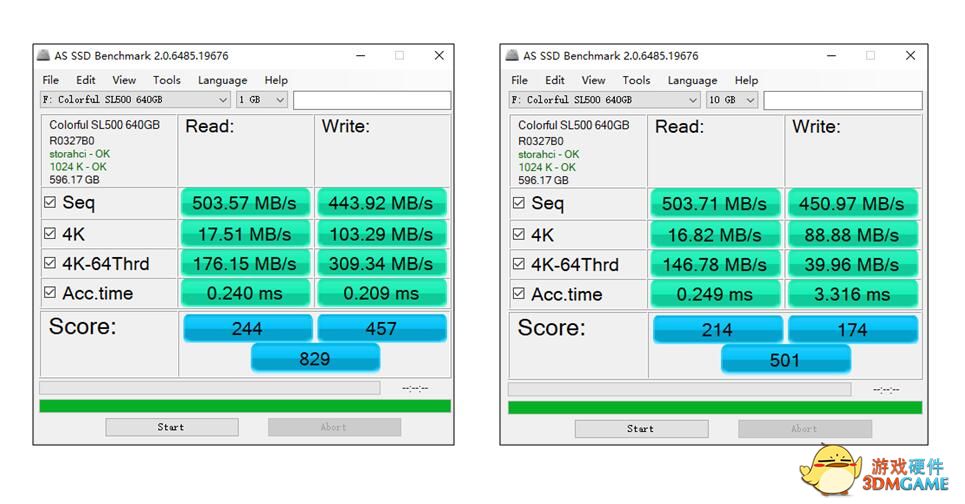Screen dimensions: 965x504
Task: Click Seq read result 503.71 MB/s
Action: tap(715, 204)
